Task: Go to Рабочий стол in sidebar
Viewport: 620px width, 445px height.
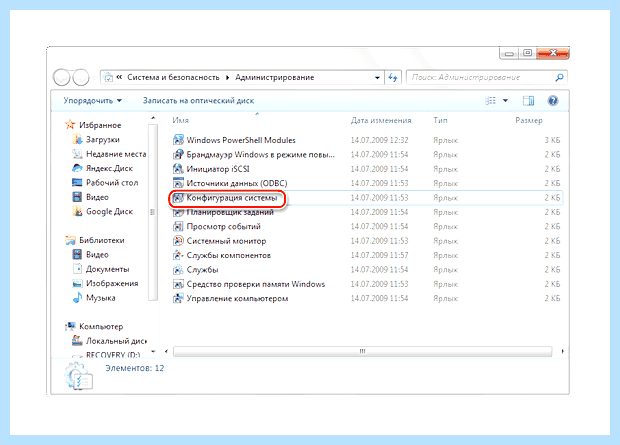Action: tap(112, 183)
